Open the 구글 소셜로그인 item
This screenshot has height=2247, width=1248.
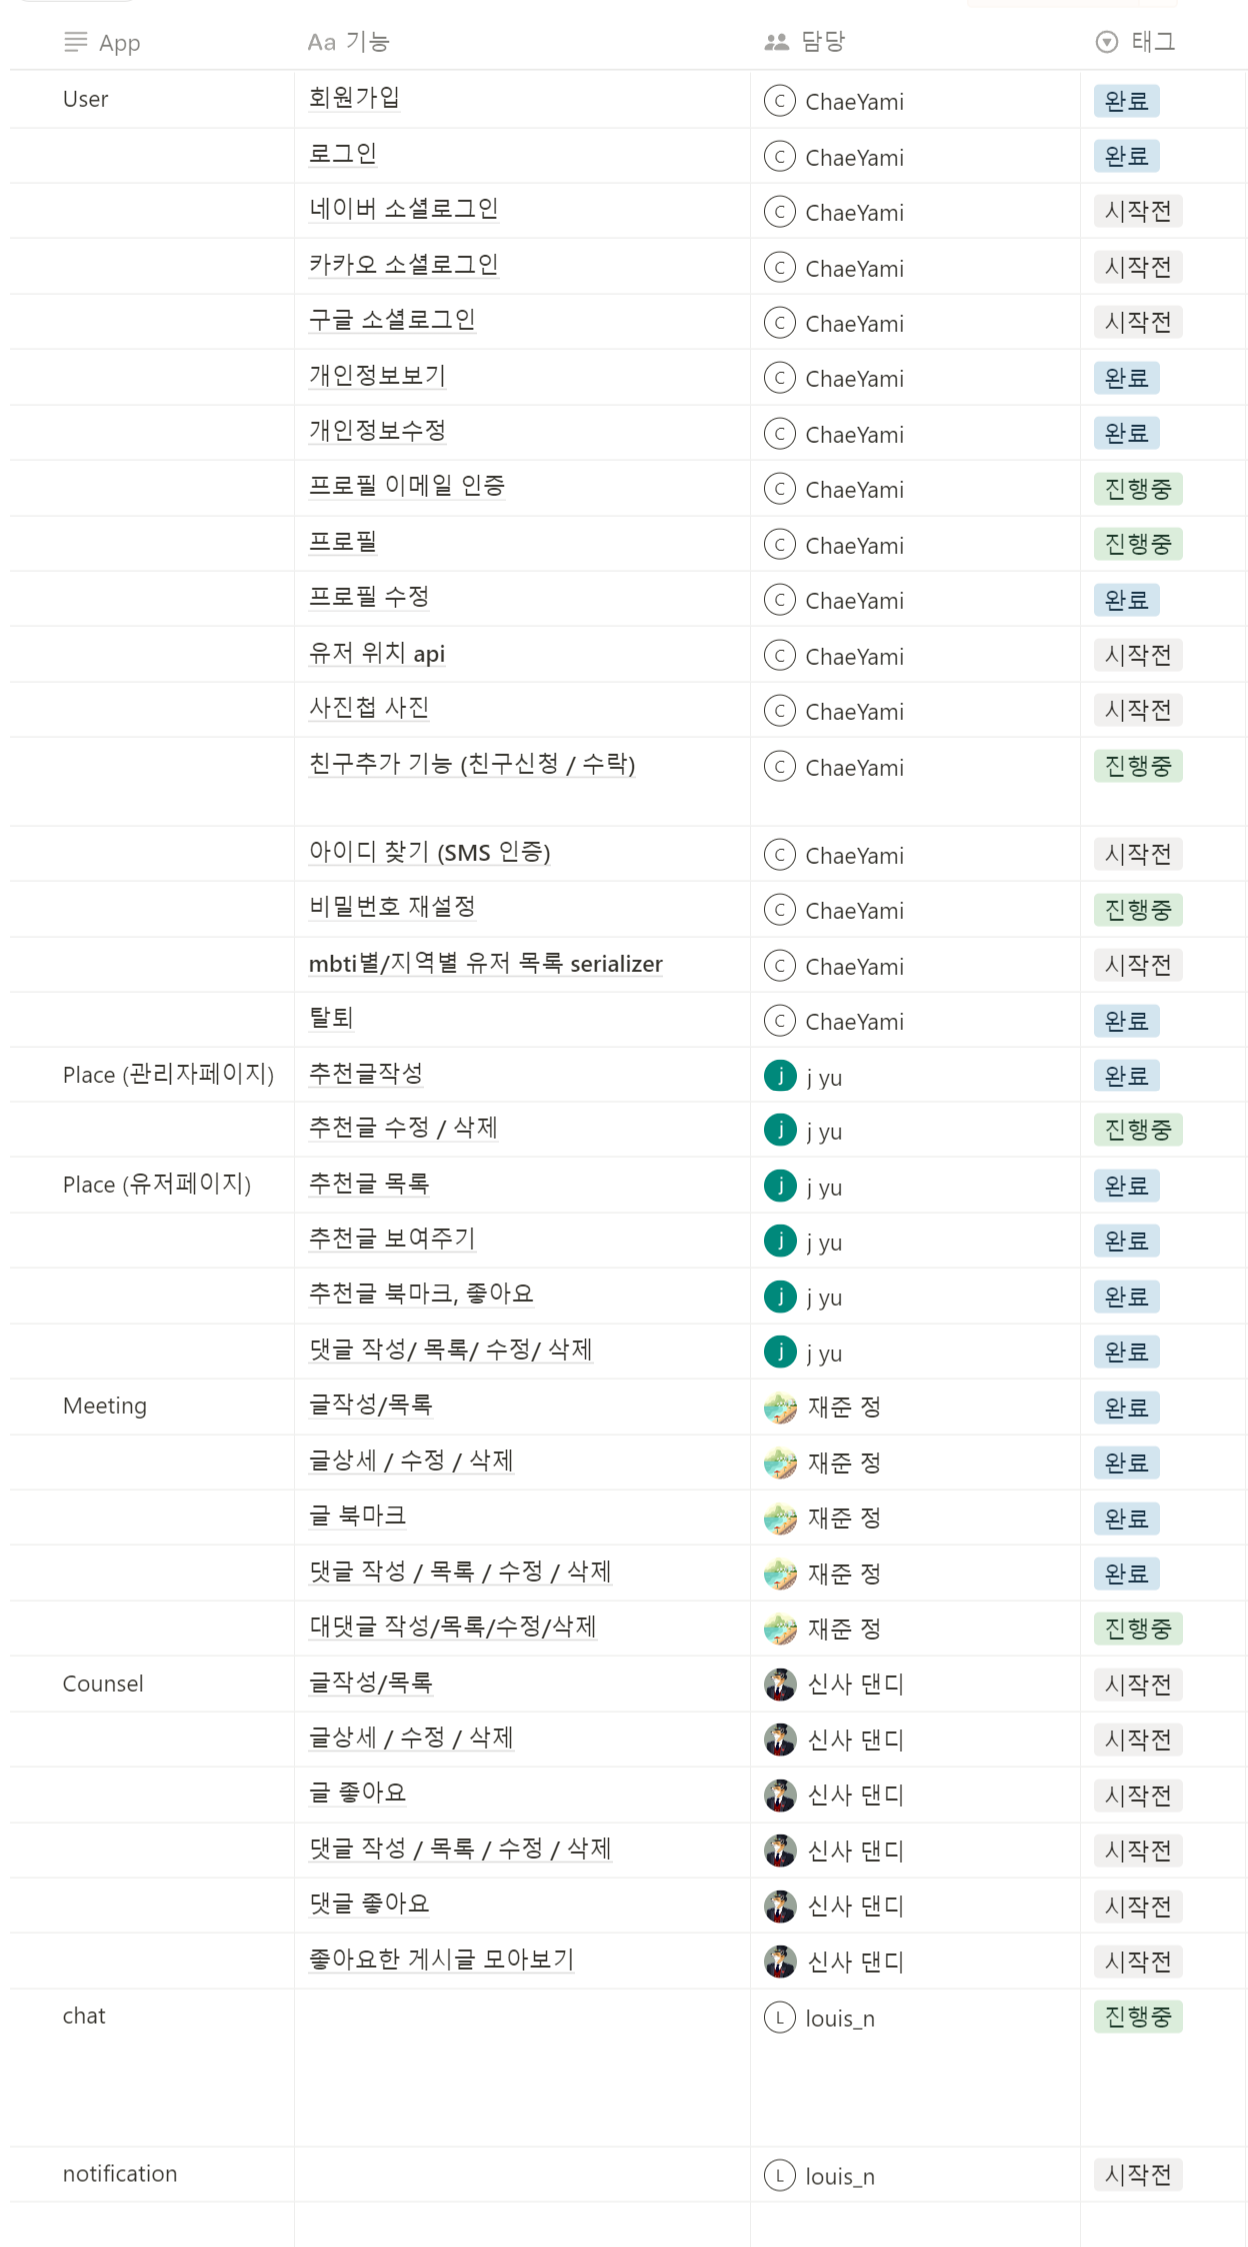pos(392,320)
